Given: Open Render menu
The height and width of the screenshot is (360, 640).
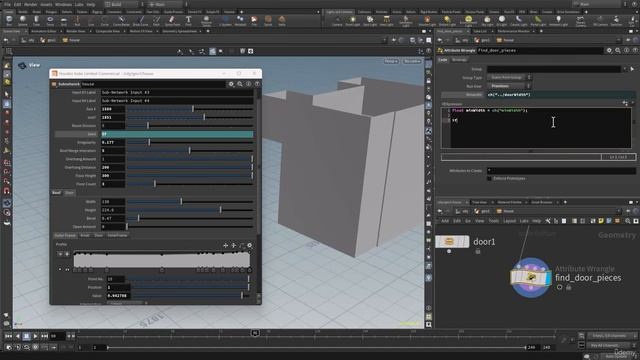Looking at the screenshot, I should (x=31, y=4).
